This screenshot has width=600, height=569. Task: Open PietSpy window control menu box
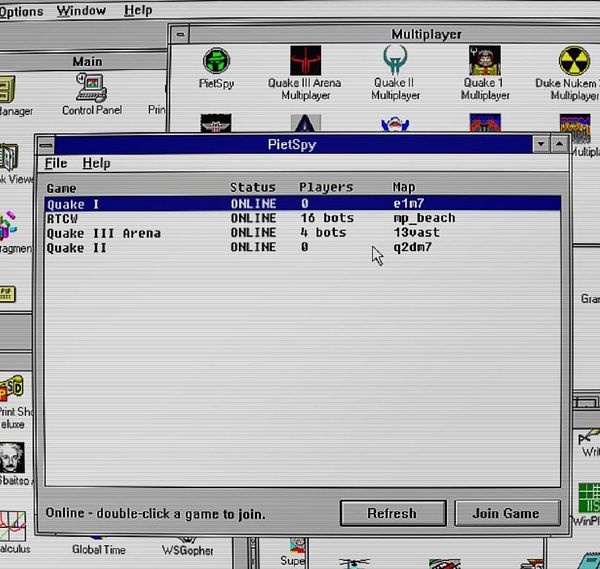[x=46, y=145]
